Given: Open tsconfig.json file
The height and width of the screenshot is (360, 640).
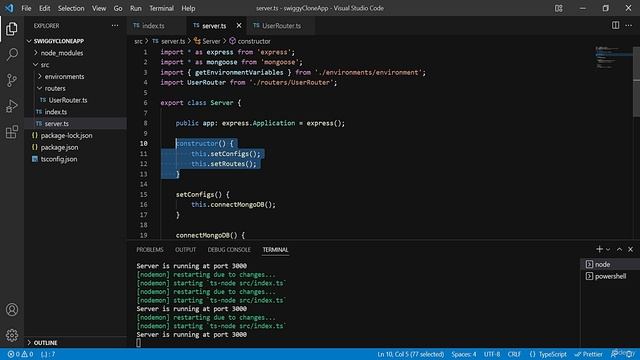Looking at the screenshot, I should (76, 159).
